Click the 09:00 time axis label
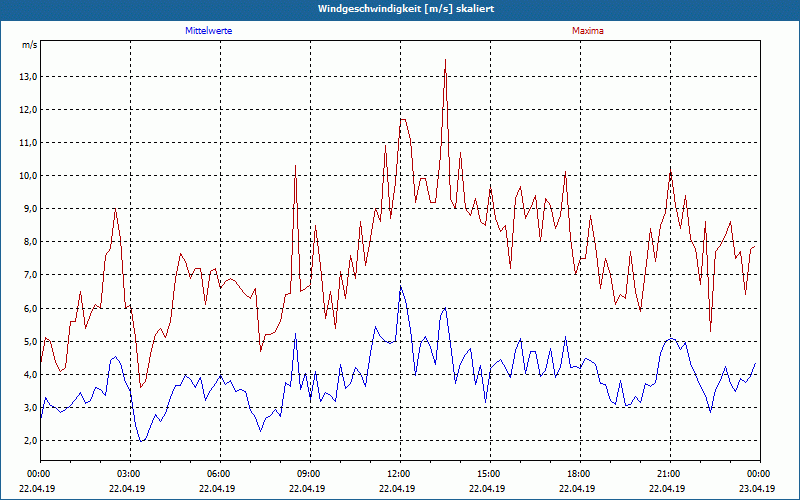The width and height of the screenshot is (800, 500). [x=310, y=474]
